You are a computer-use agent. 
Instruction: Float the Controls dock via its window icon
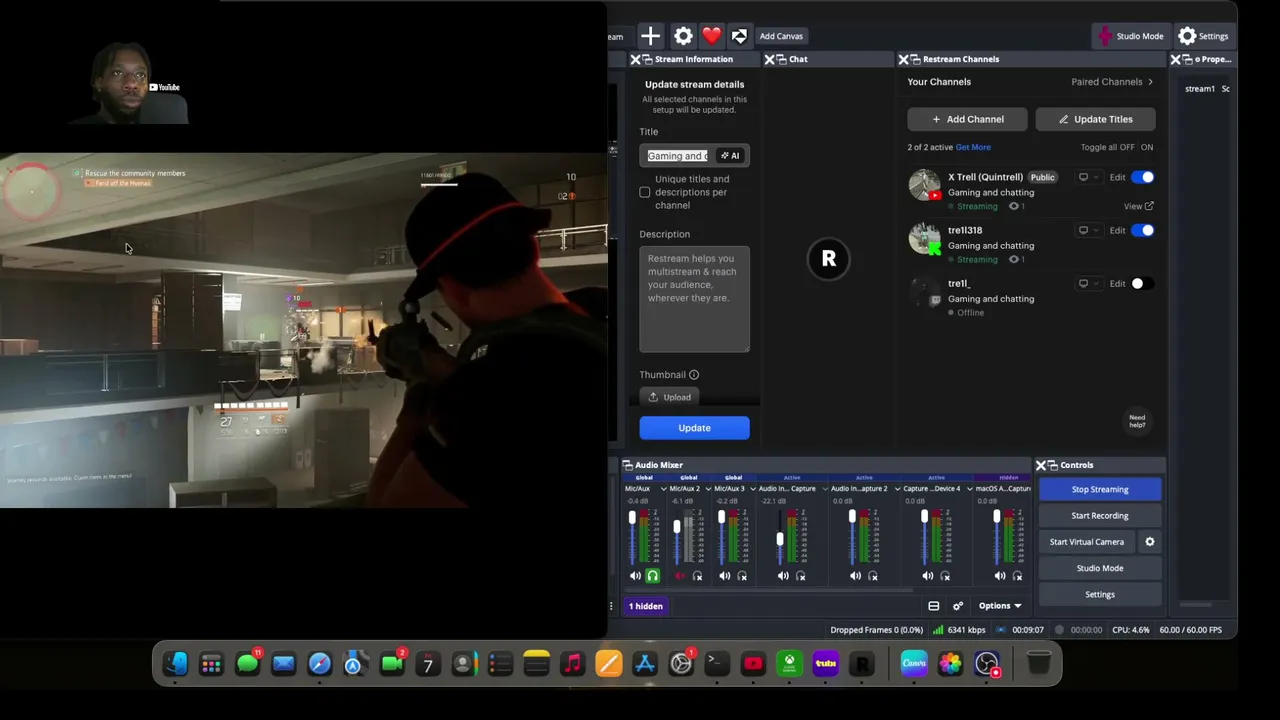click(x=1053, y=465)
